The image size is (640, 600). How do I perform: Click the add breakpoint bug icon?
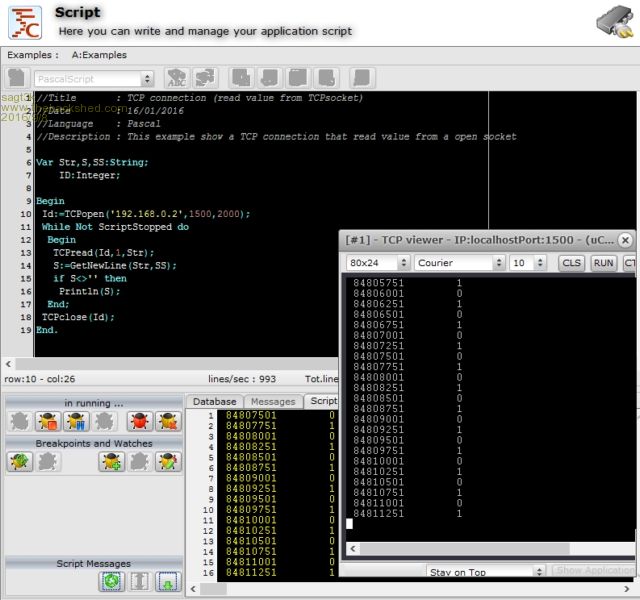110,461
